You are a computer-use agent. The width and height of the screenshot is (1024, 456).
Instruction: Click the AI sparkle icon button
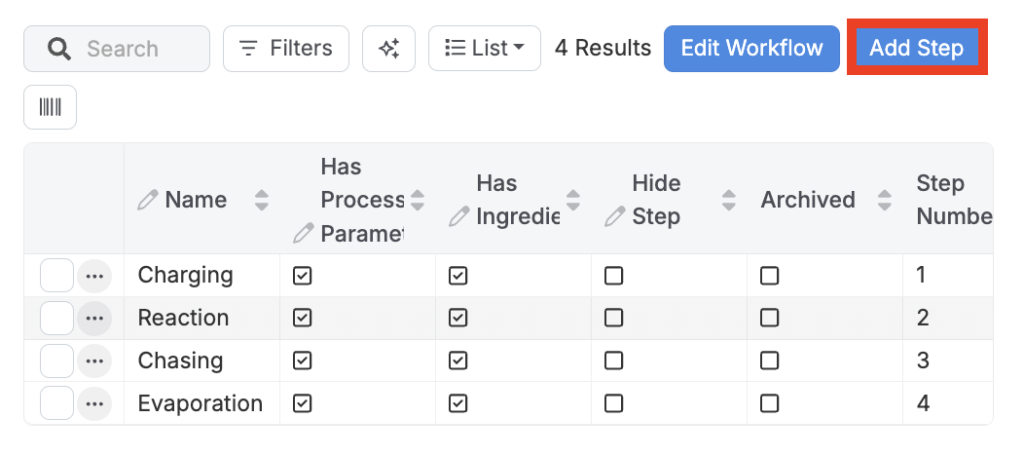(x=389, y=49)
